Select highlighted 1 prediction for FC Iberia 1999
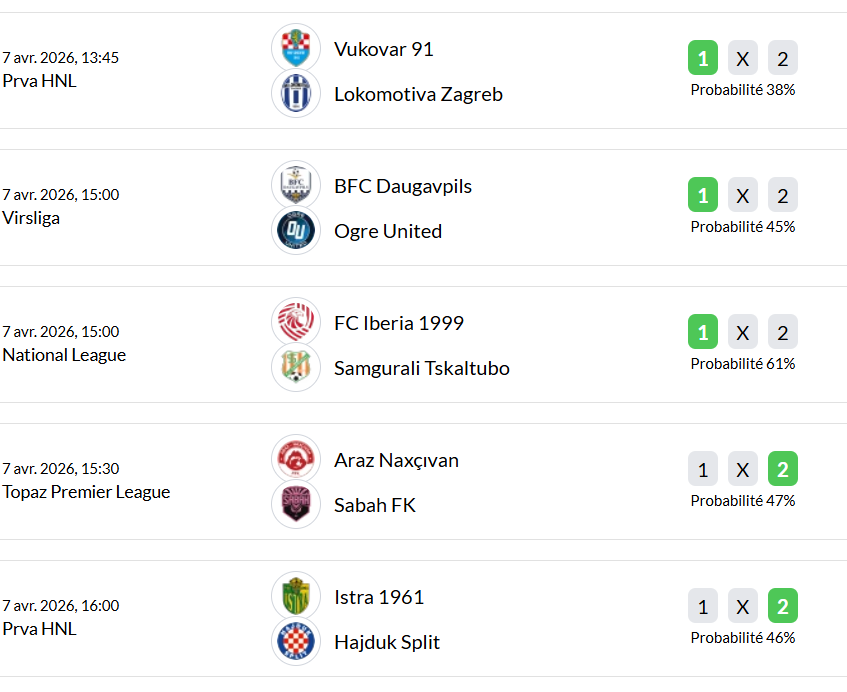The height and width of the screenshot is (692, 847). [703, 333]
